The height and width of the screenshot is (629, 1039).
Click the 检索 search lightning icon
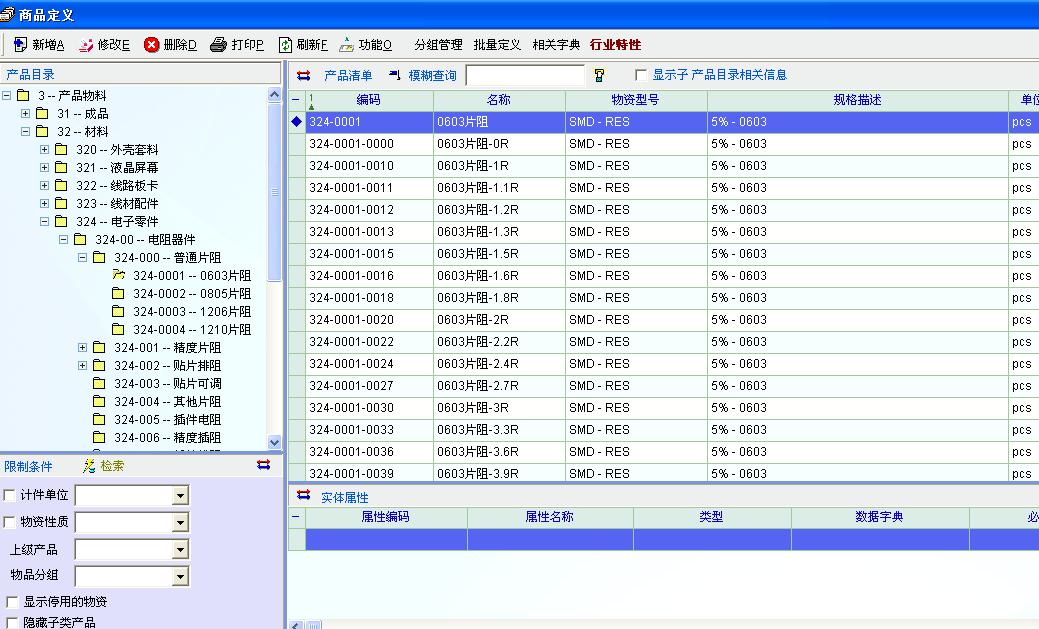91,466
